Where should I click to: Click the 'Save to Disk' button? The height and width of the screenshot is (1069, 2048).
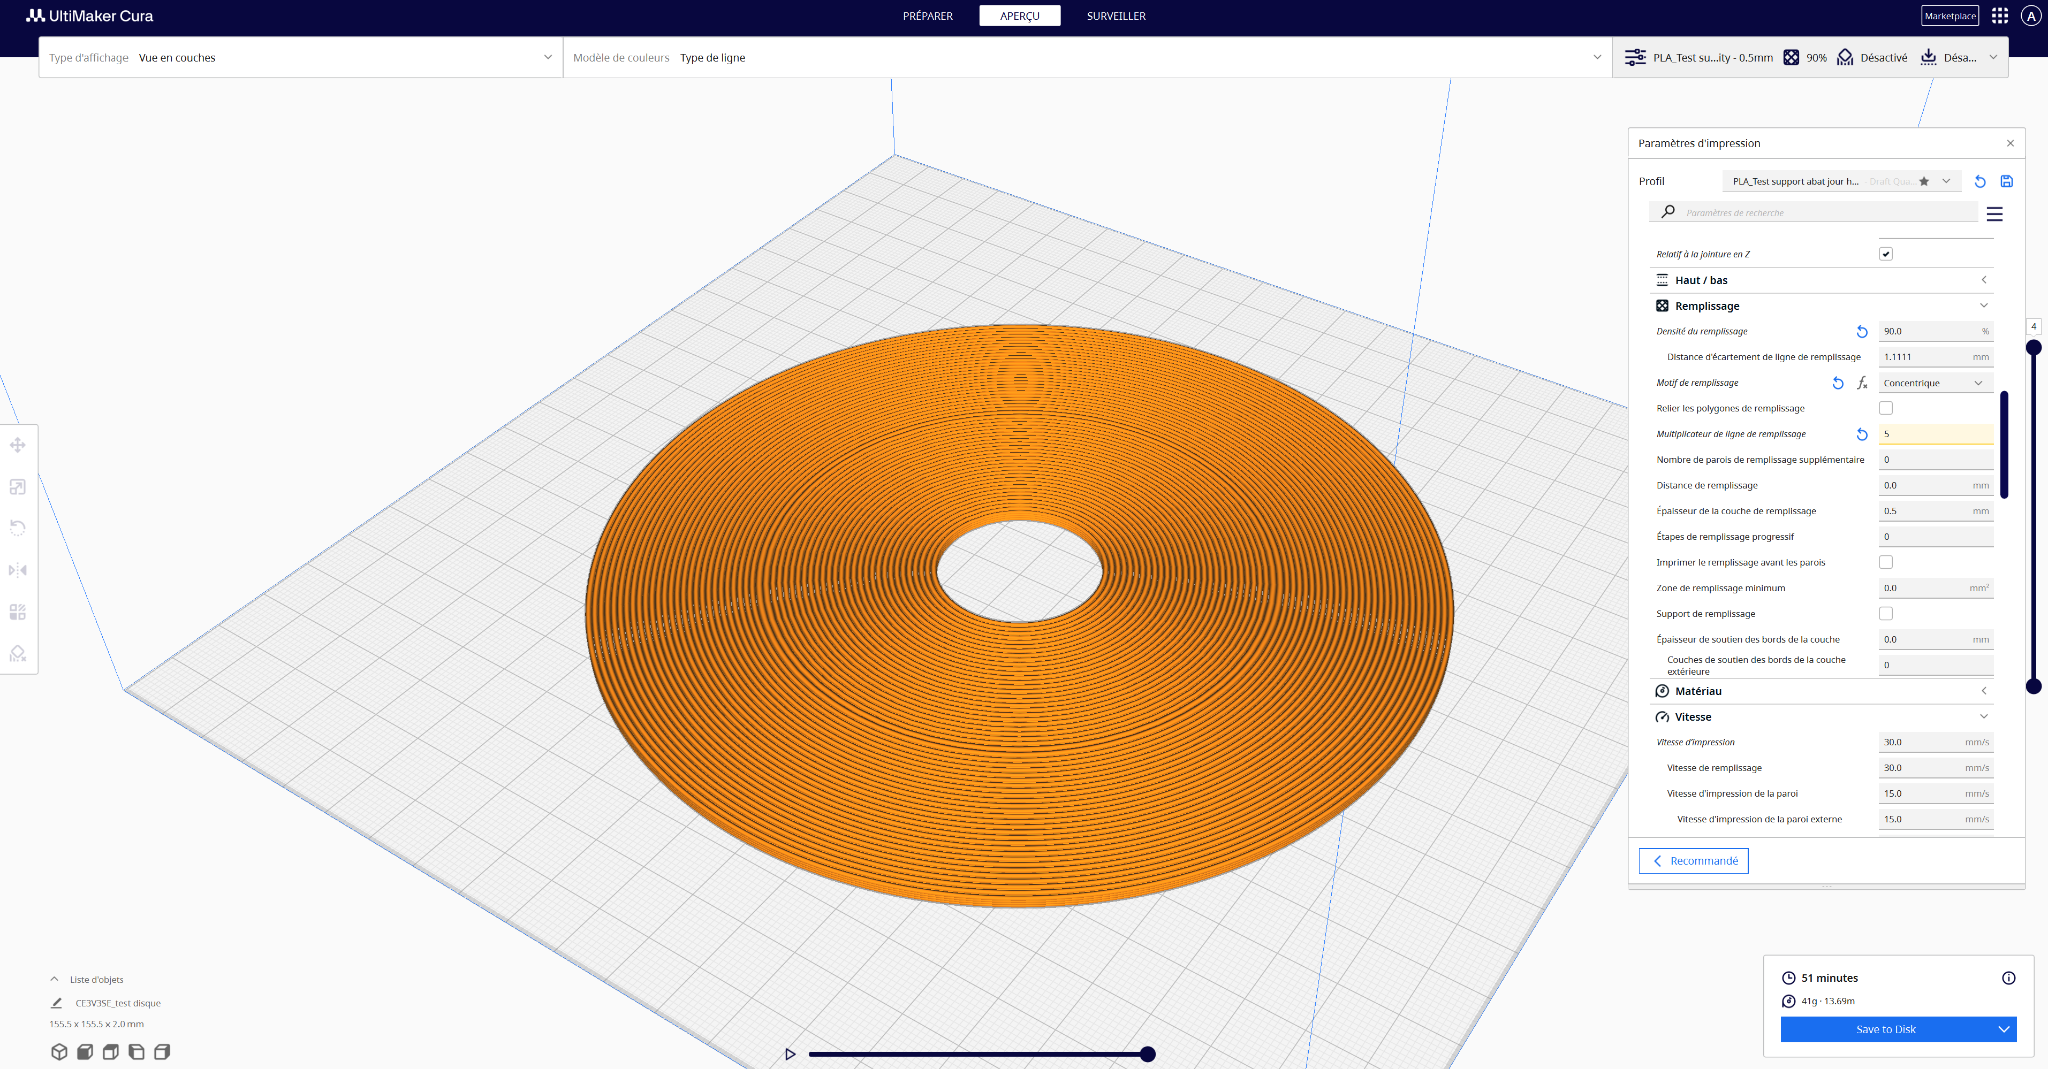pyautogui.click(x=1886, y=1029)
